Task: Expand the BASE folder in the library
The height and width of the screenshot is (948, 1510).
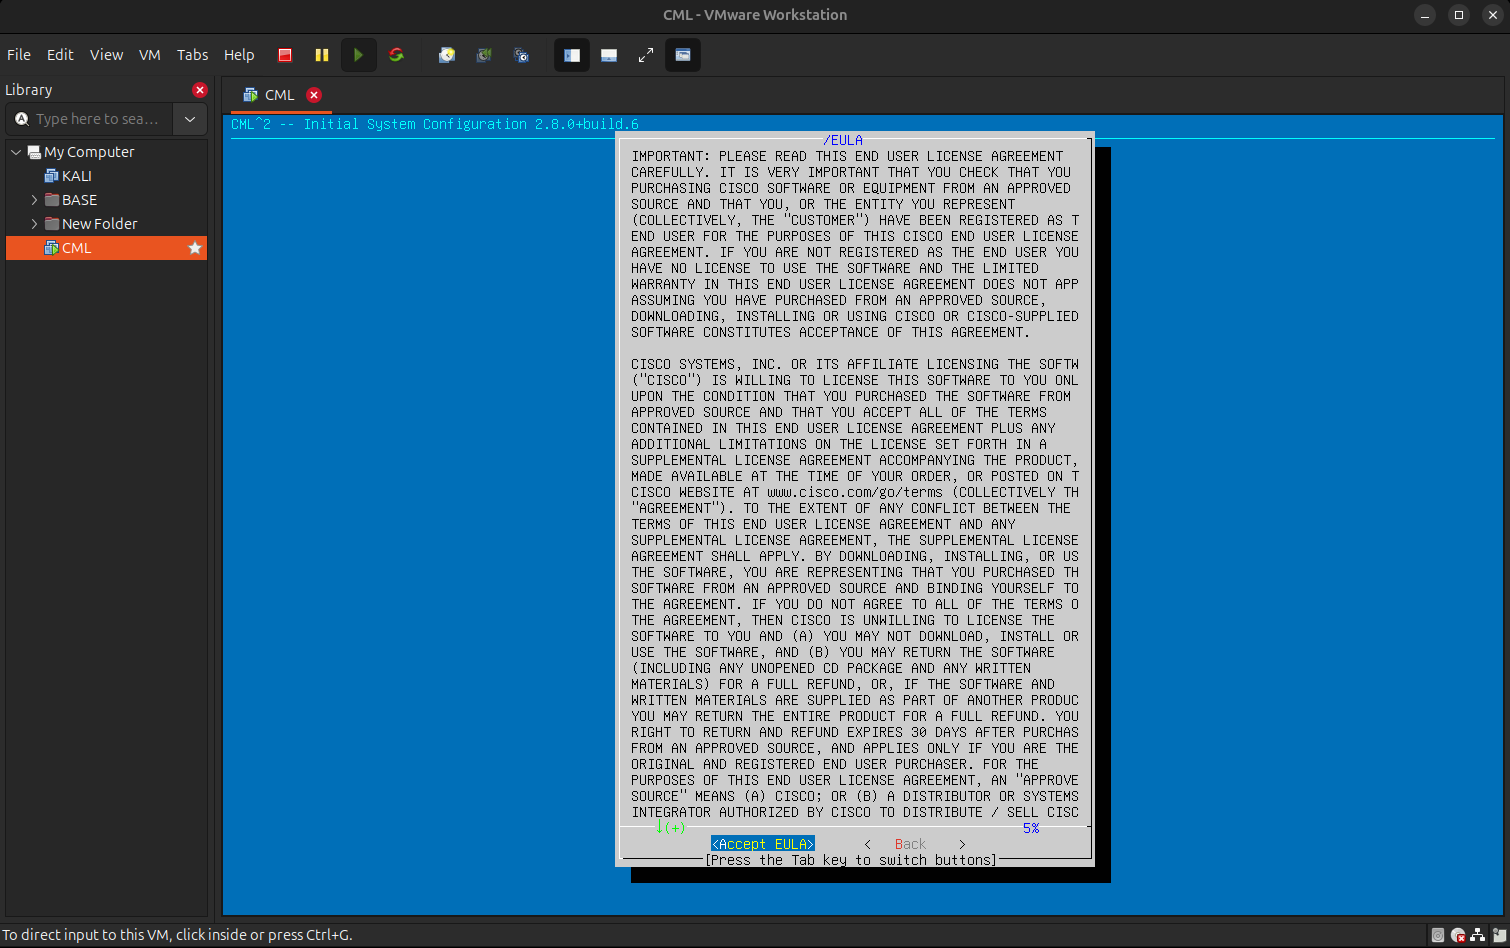Action: pyautogui.click(x=34, y=200)
